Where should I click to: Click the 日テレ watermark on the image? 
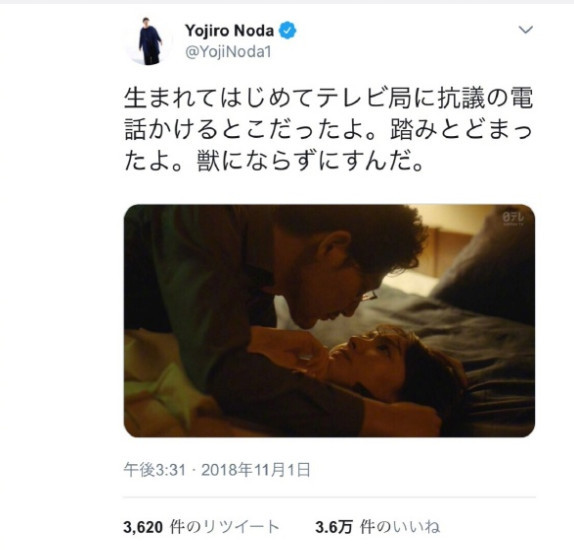[x=513, y=218]
